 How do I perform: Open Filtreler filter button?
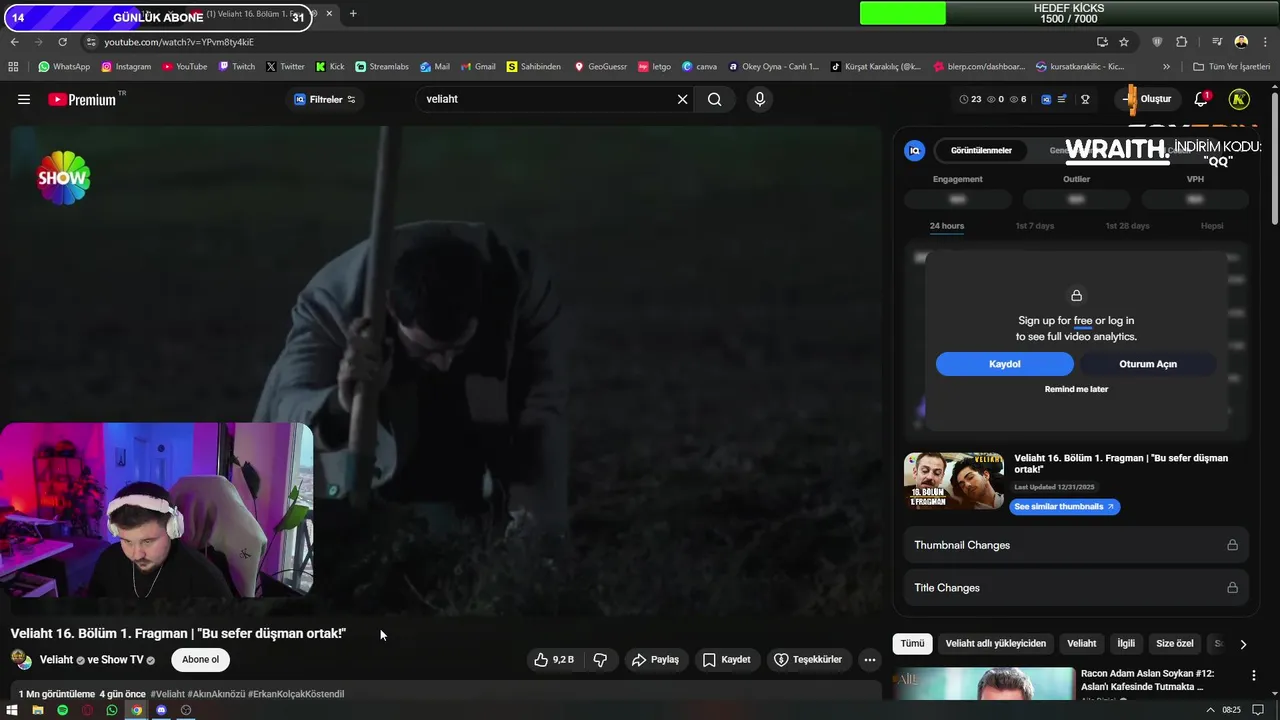[x=324, y=99]
